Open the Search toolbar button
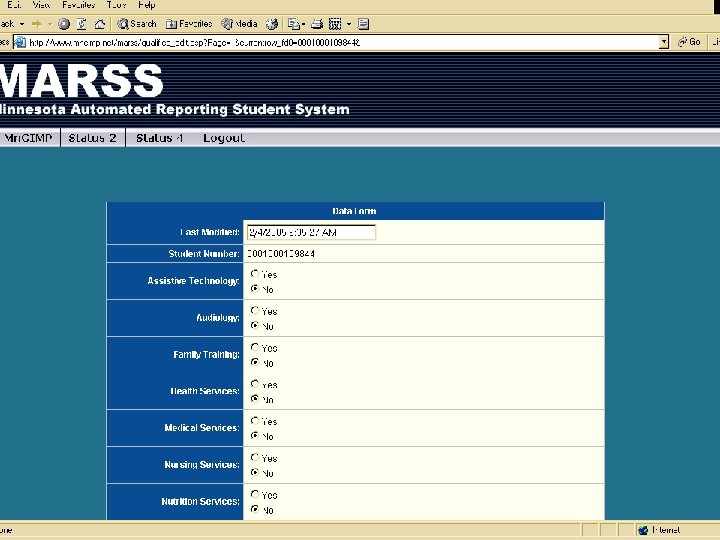 pyautogui.click(x=136, y=24)
